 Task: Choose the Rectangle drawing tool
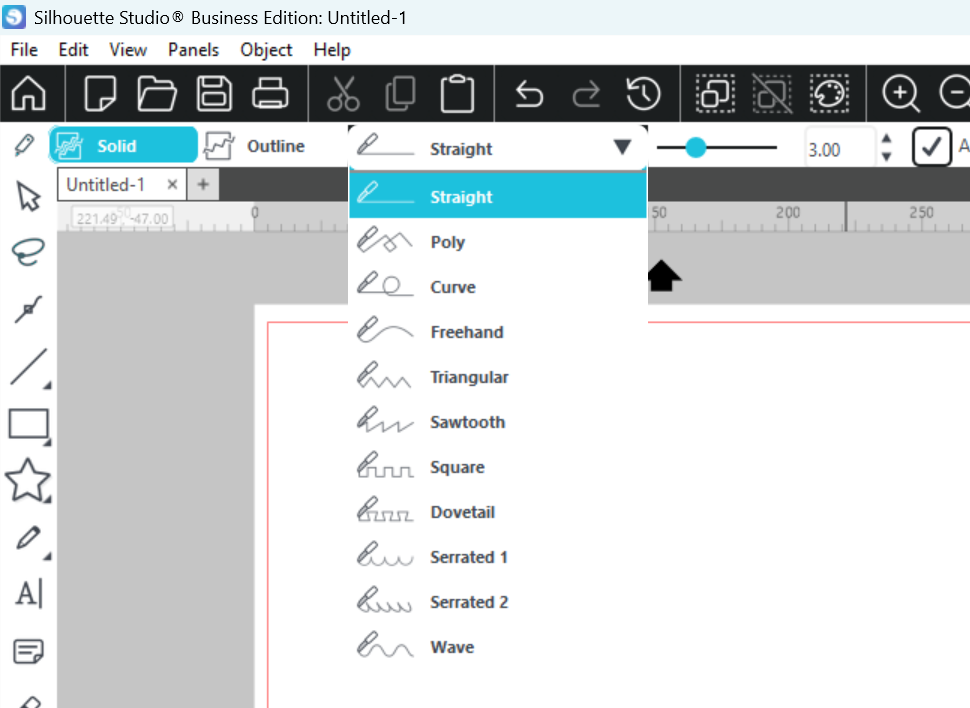pos(28,424)
